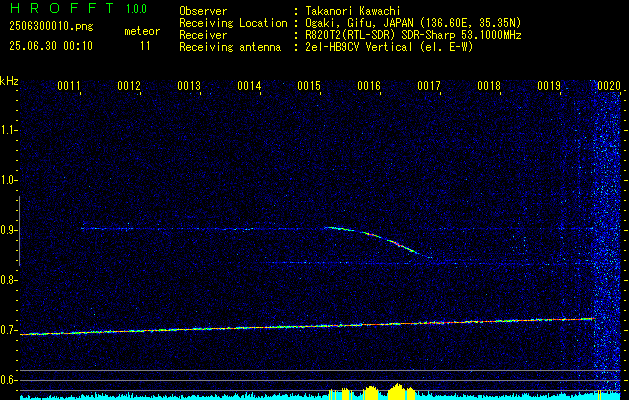Select filename 2506300010.png
The height and width of the screenshot is (400, 629).
pyautogui.click(x=51, y=27)
